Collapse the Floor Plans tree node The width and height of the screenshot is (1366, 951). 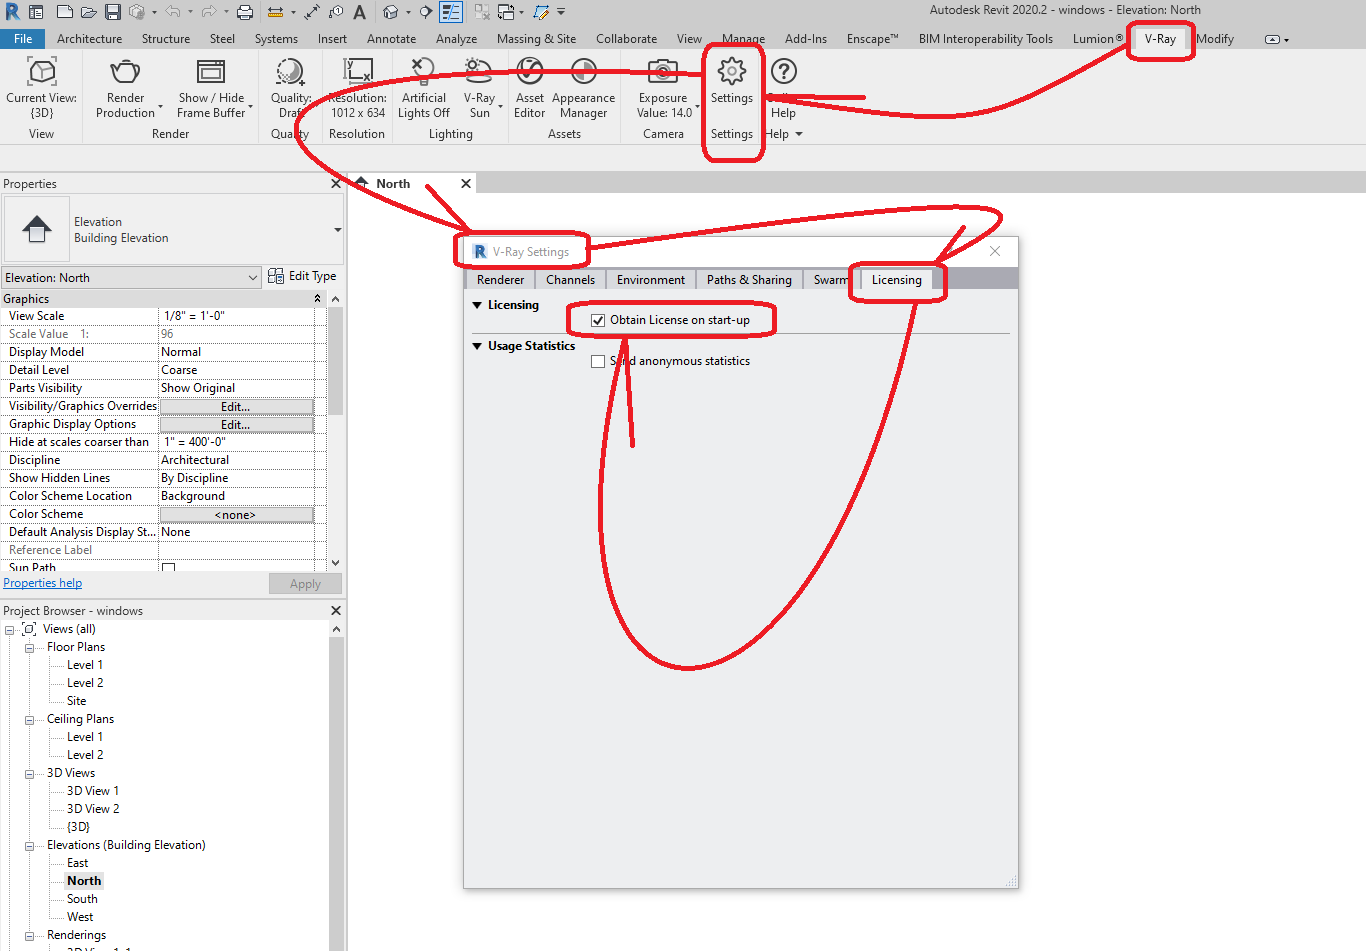pyautogui.click(x=29, y=648)
